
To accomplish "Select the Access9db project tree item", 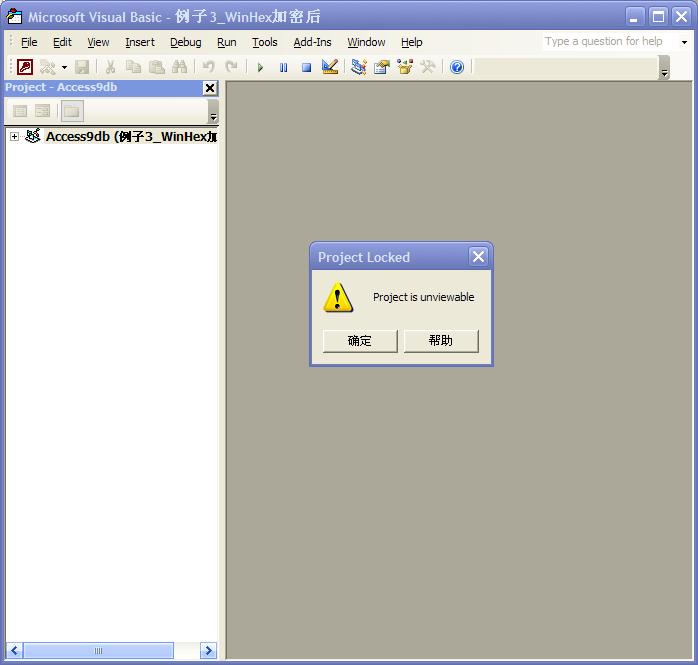I will tap(131, 136).
